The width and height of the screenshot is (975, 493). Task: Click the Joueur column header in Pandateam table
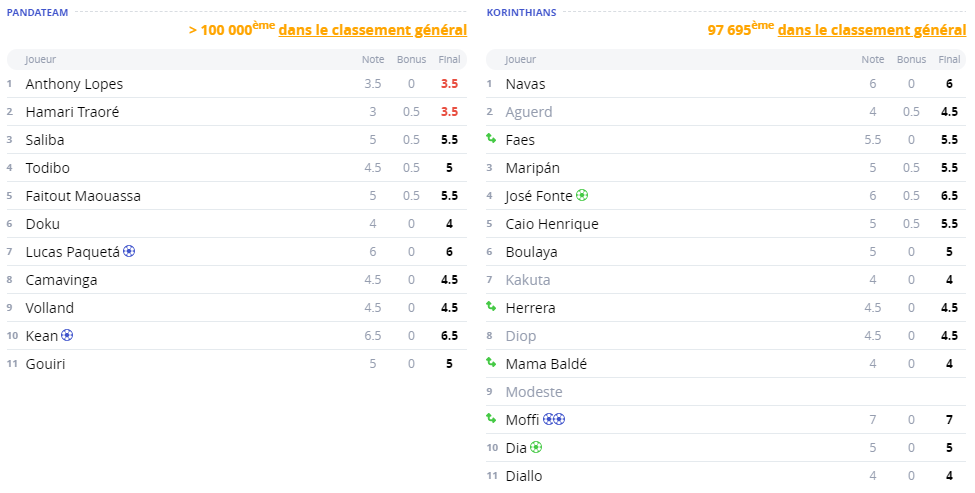coord(41,60)
